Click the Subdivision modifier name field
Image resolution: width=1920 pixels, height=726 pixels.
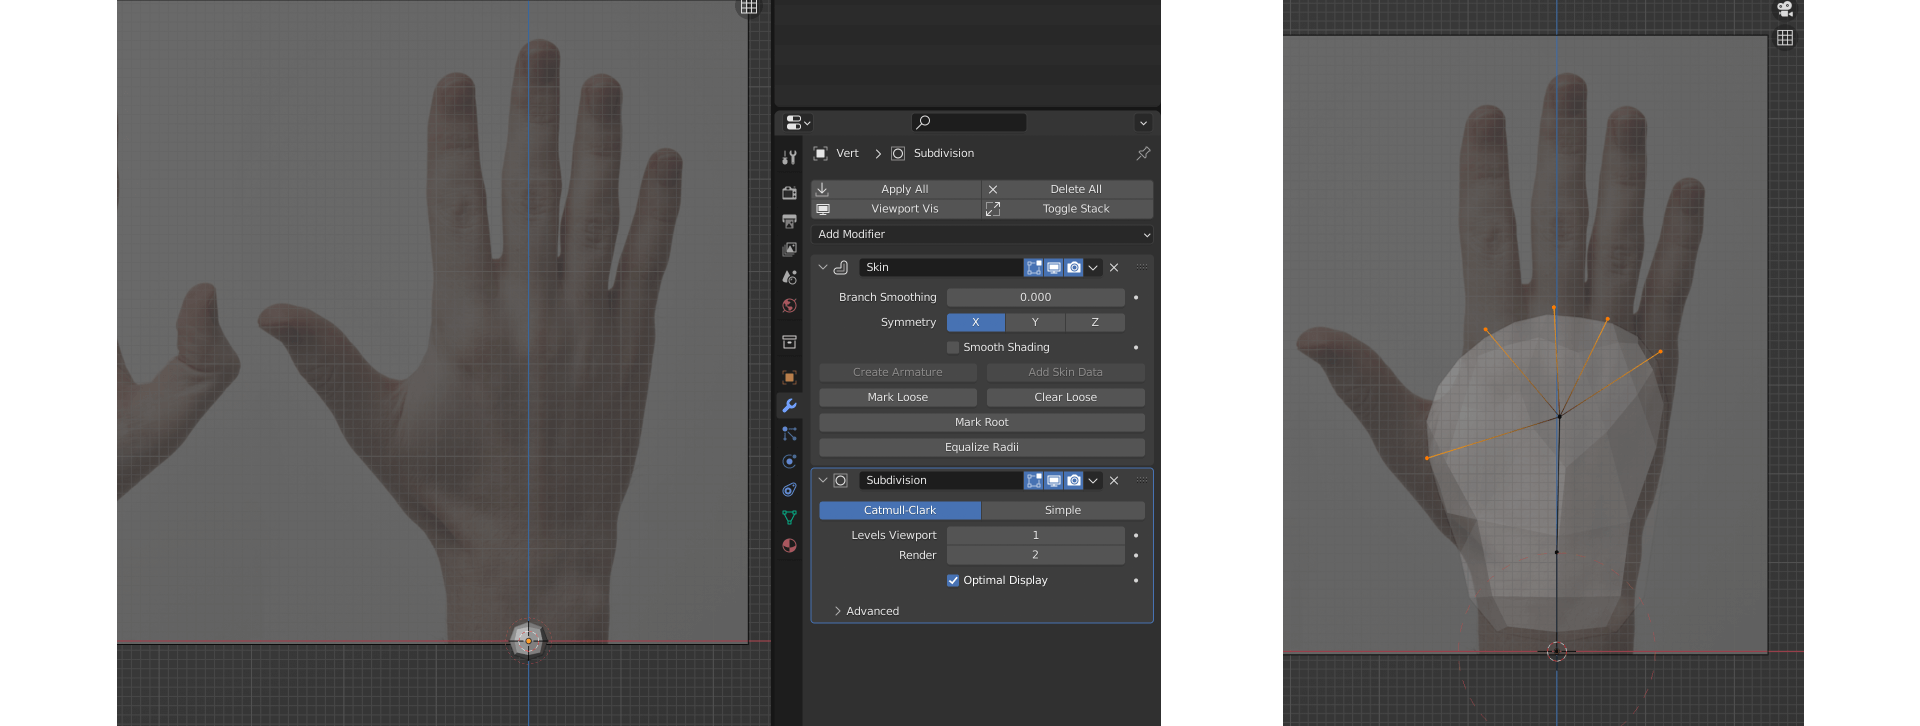[x=940, y=480]
